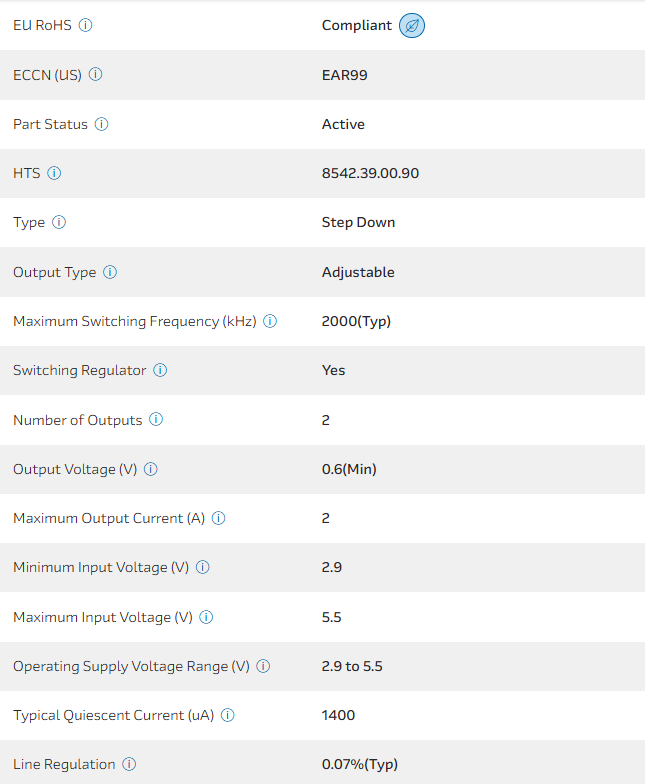Click Number of Outputs info icon
The image size is (645, 784).
coord(156,420)
